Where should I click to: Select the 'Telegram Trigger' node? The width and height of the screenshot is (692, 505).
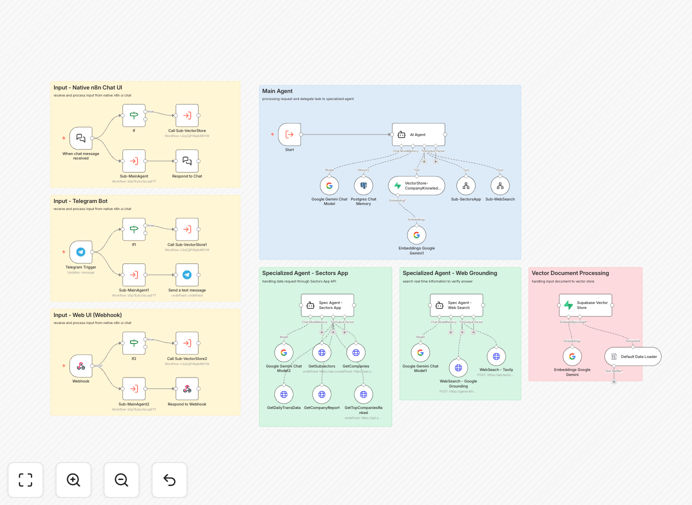81,252
